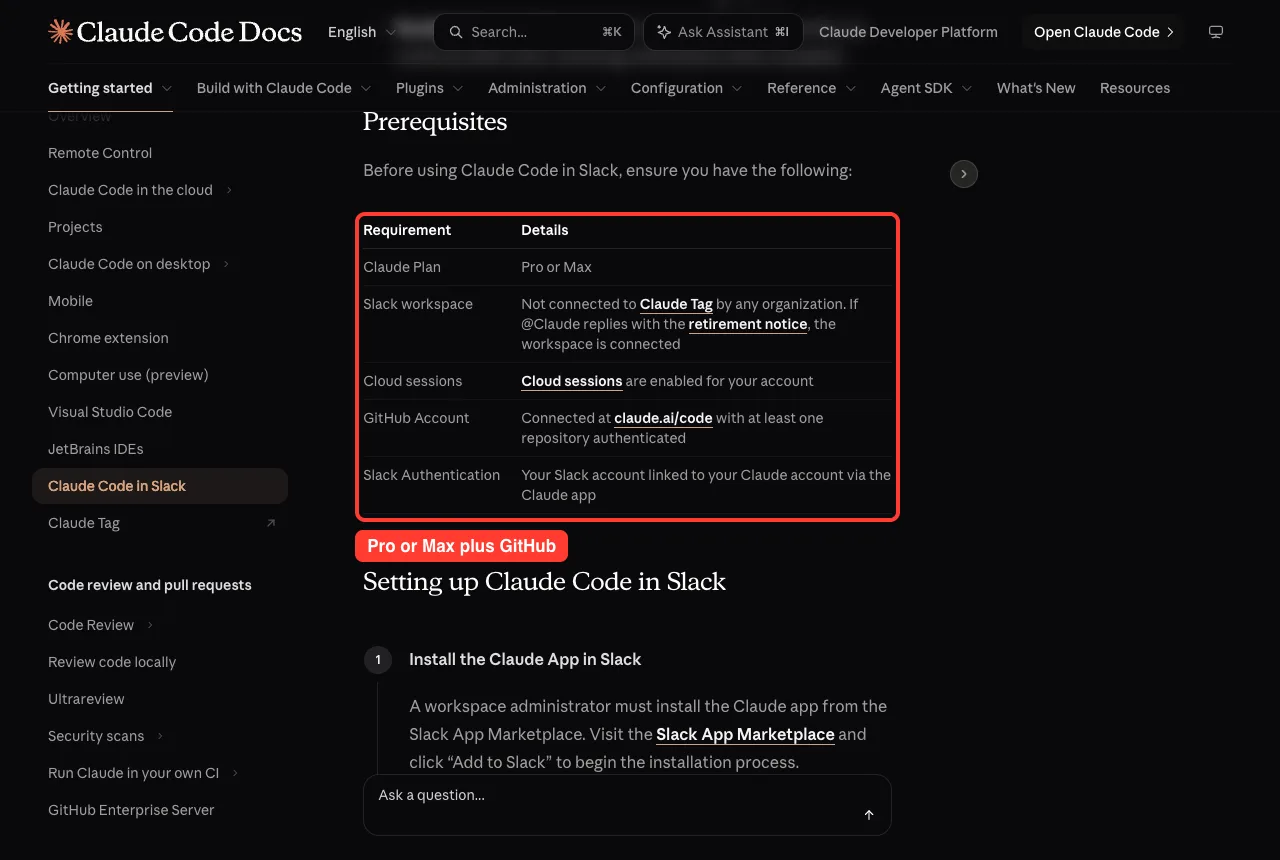Expand the Getting started menu
This screenshot has height=860, width=1280.
[x=110, y=88]
